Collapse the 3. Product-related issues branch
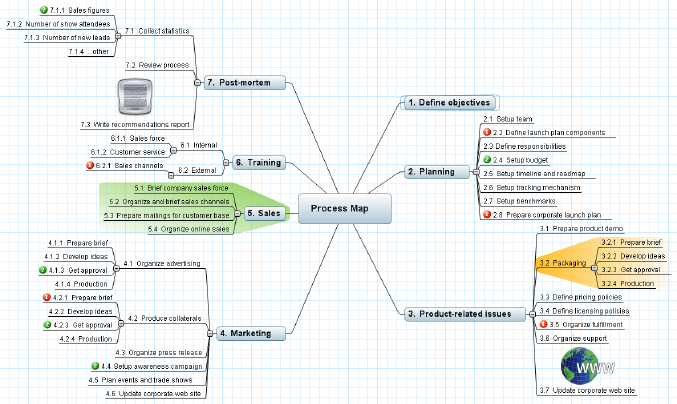677x404 pixels. [x=532, y=314]
